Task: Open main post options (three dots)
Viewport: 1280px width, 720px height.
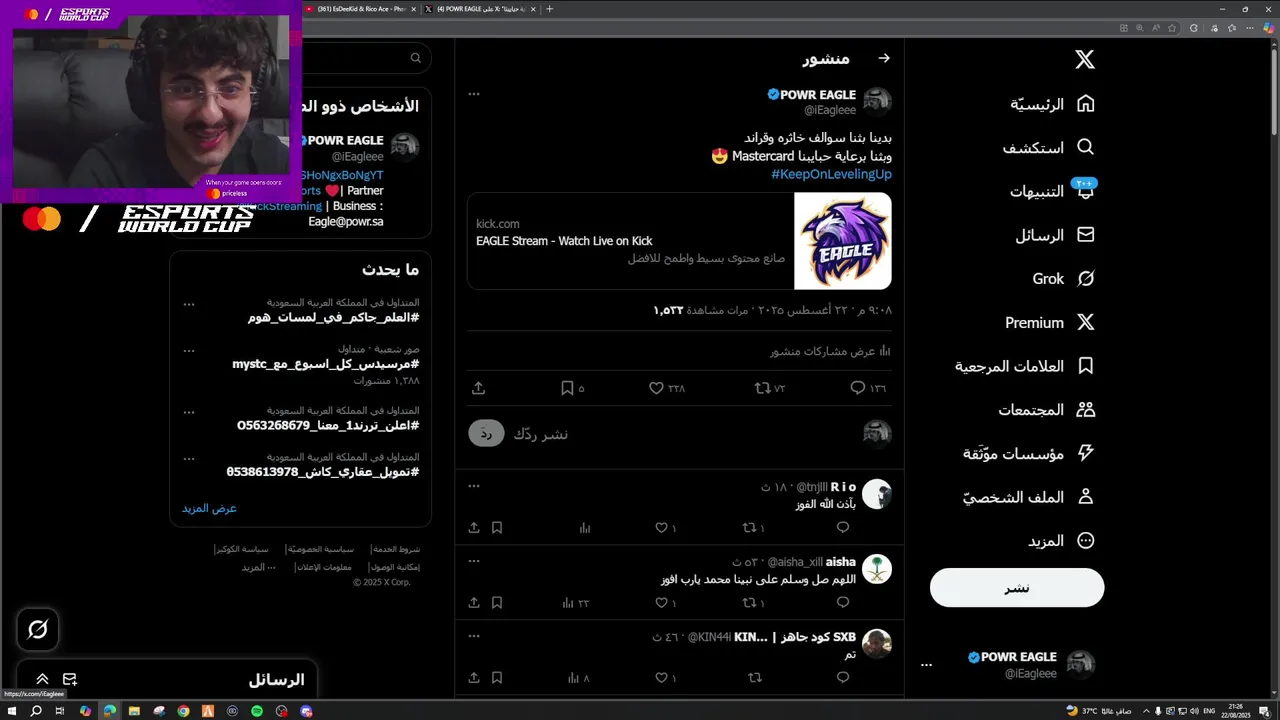Action: pyautogui.click(x=474, y=94)
